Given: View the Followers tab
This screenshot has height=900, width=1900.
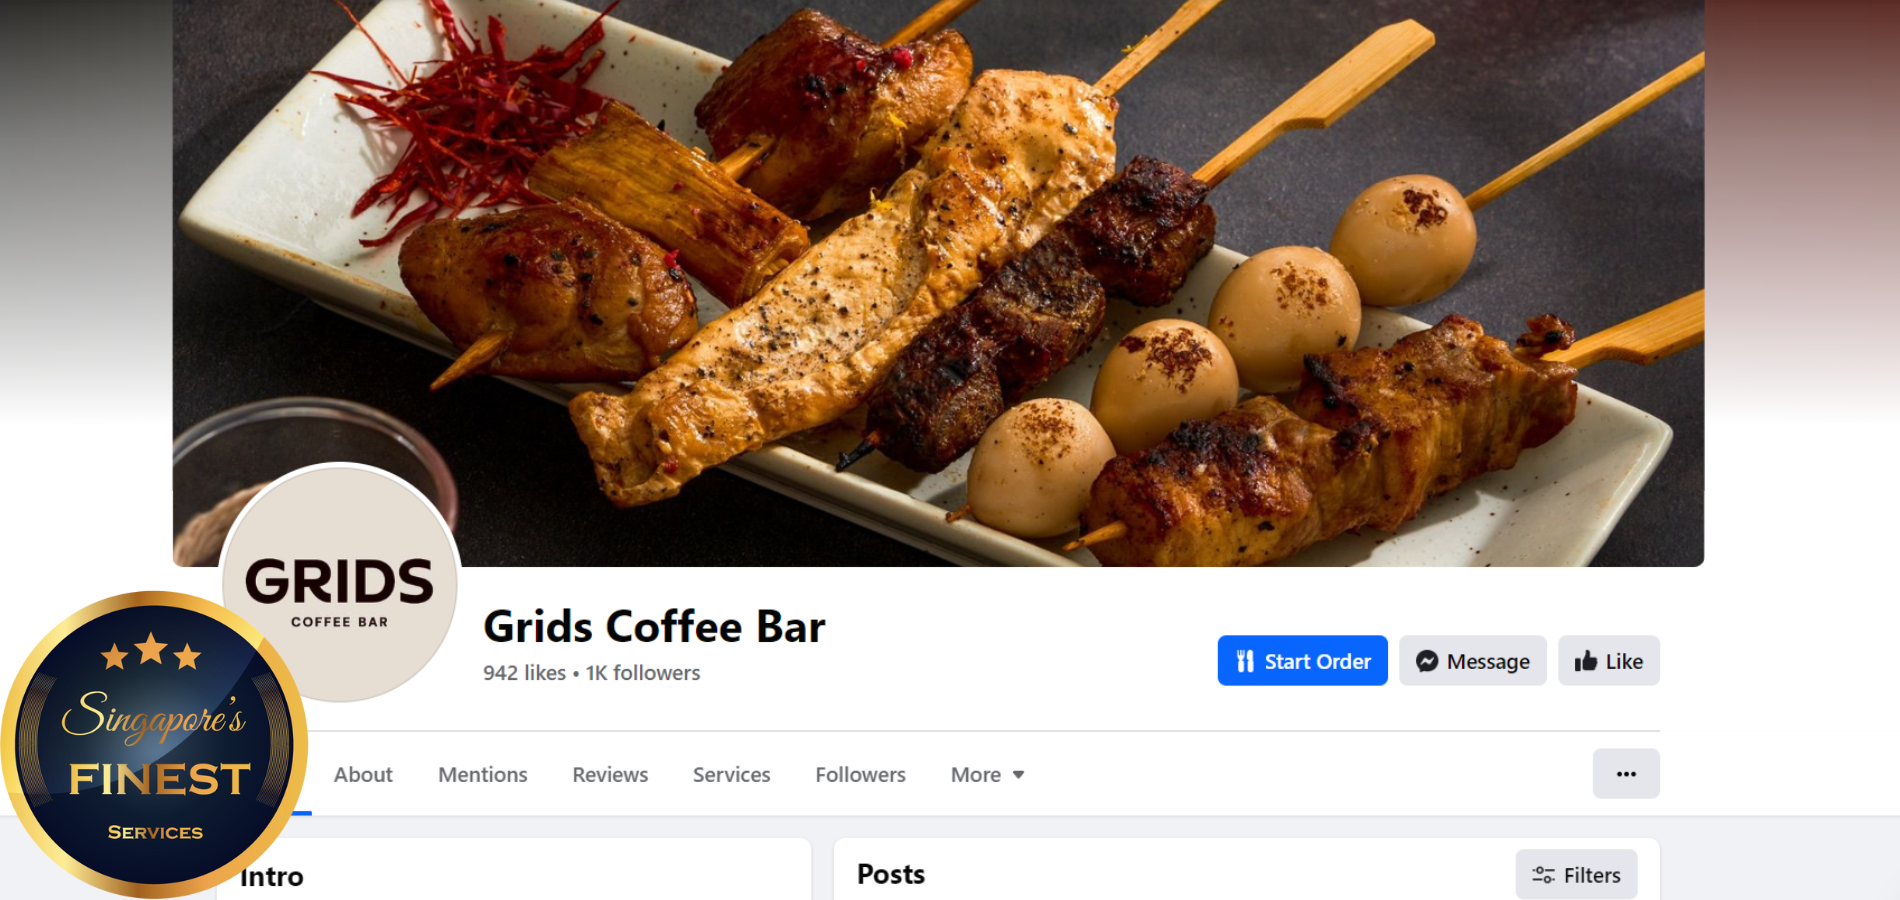Looking at the screenshot, I should (860, 775).
